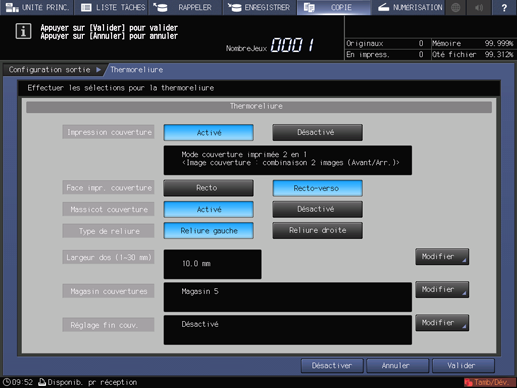Click the En impress. count row

point(385,54)
